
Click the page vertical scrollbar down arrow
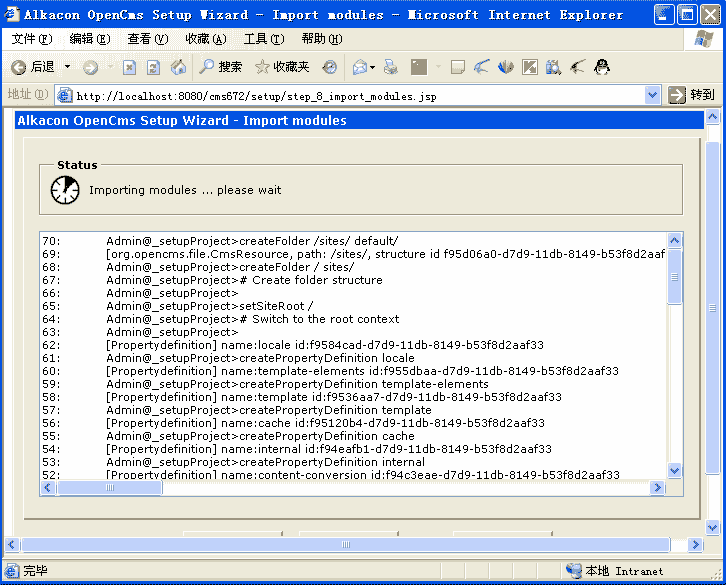[713, 527]
